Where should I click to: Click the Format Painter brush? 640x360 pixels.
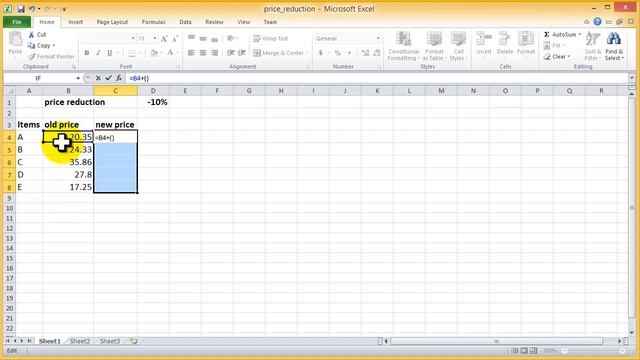coord(31,57)
